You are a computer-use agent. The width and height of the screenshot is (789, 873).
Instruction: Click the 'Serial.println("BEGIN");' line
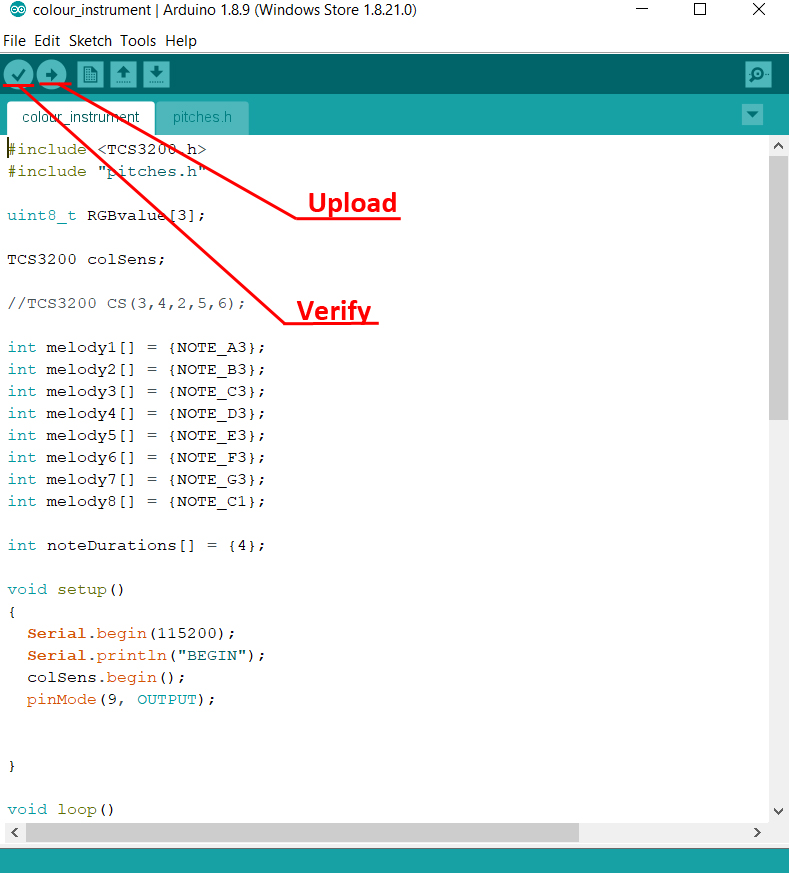pyautogui.click(x=146, y=656)
